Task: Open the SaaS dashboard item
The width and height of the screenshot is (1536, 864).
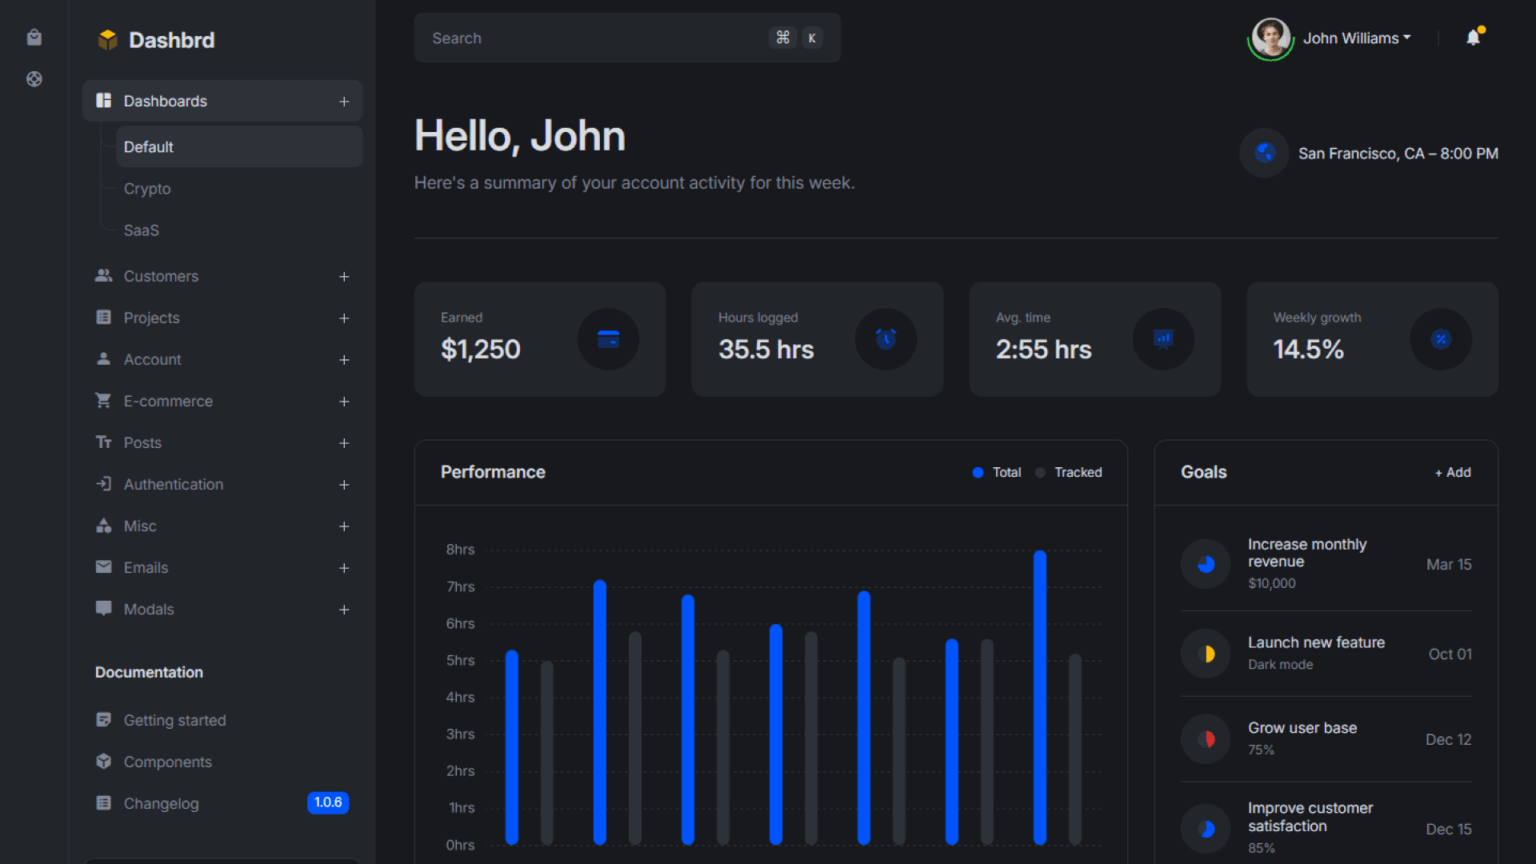Action: (x=141, y=230)
